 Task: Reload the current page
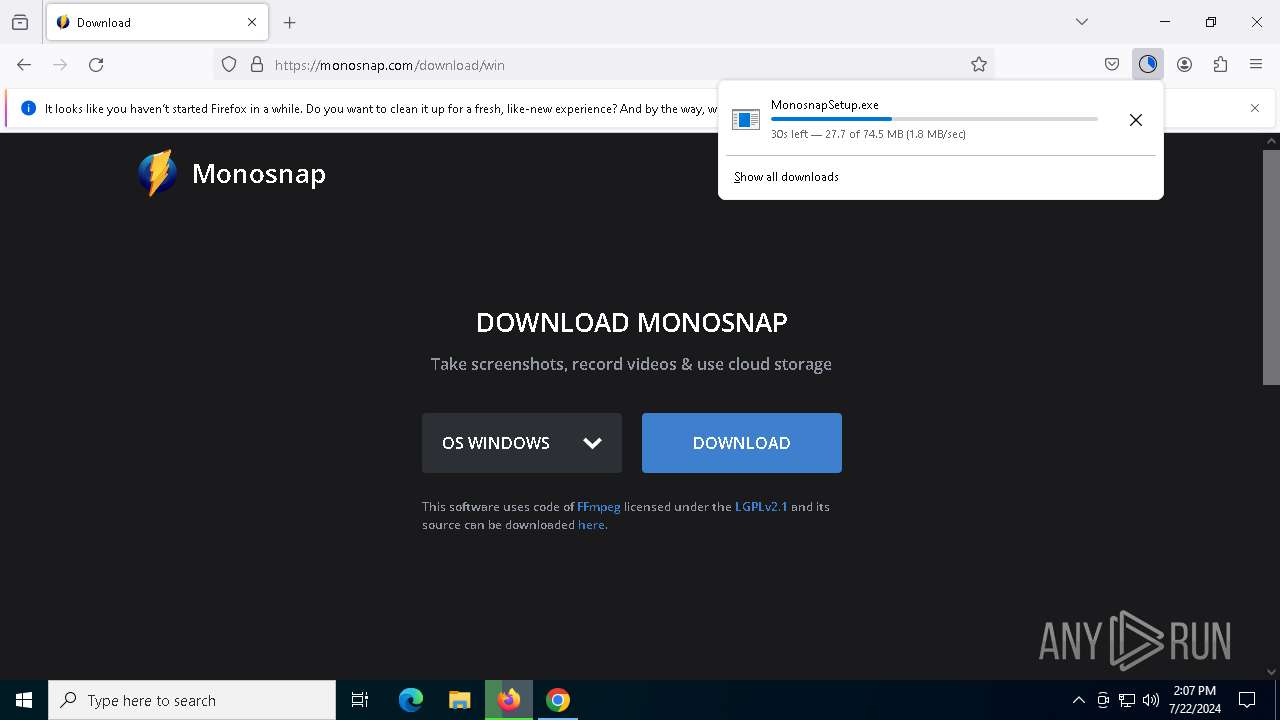96,65
